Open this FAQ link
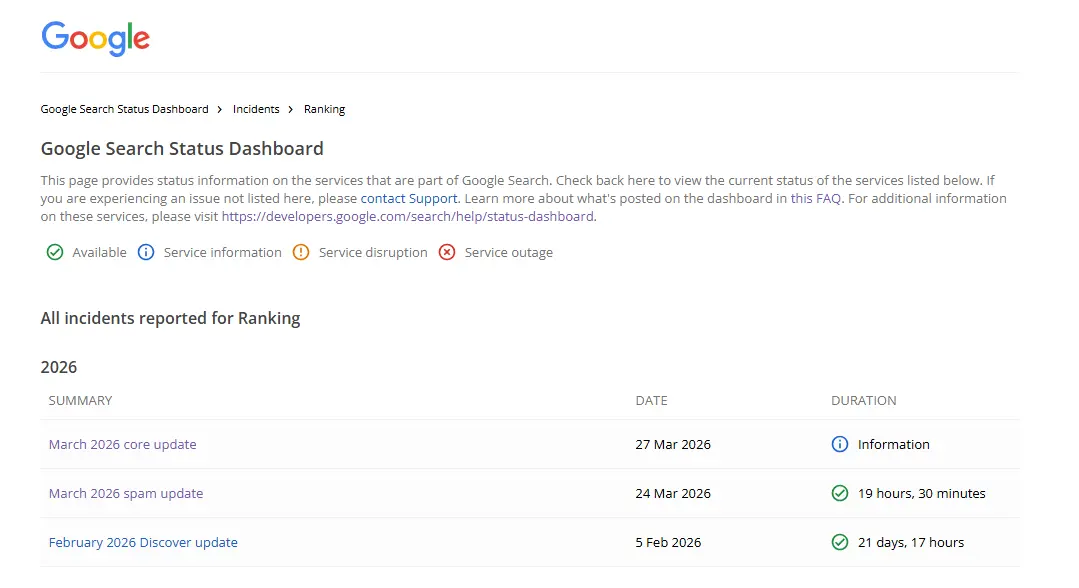Screen dimensions: 1079x588 click(x=812, y=198)
